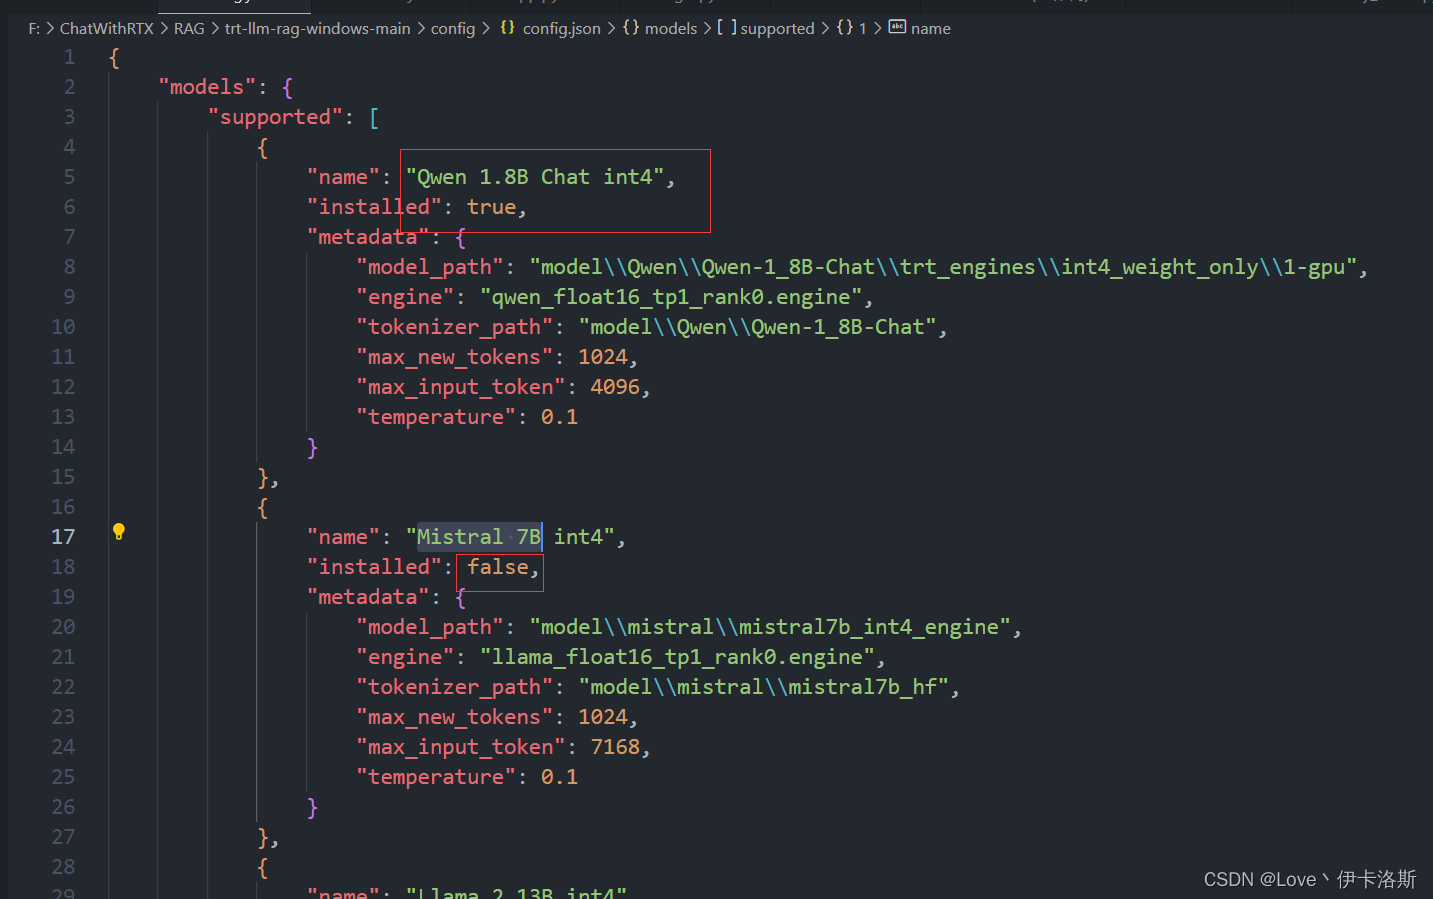Click the true value on line 6
Viewport: 1433px width, 899px height.
click(x=491, y=207)
